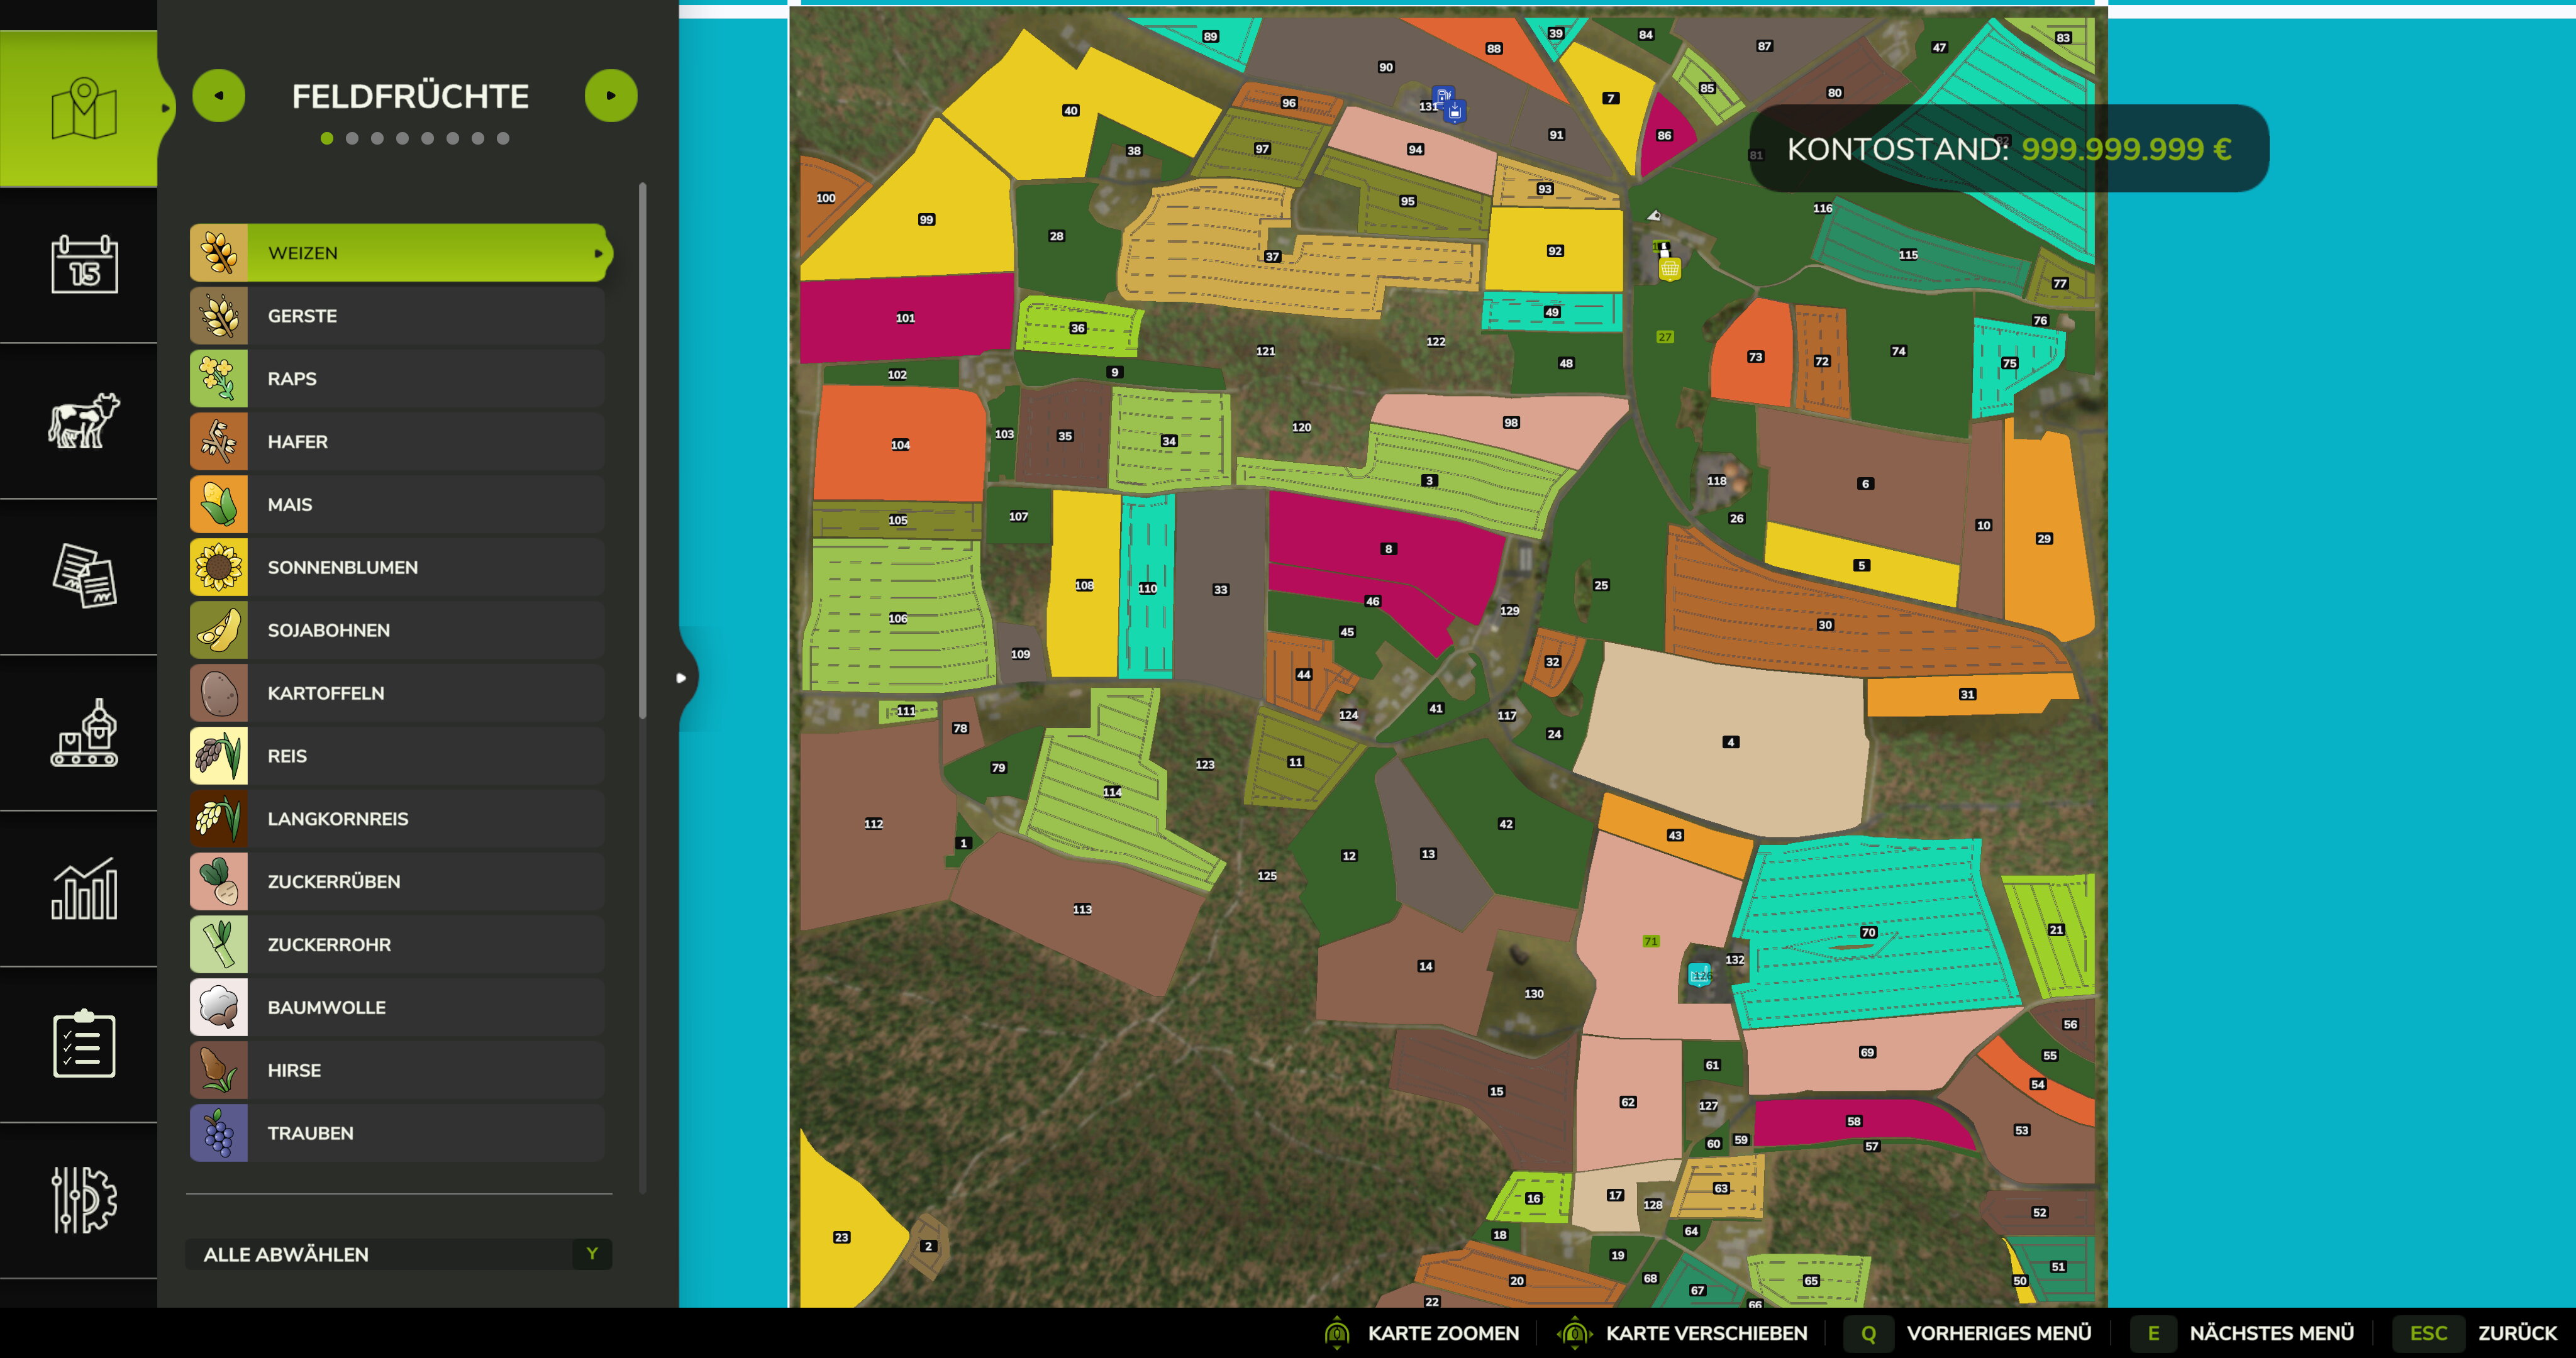Open the calendar icon in sidebar
This screenshot has height=1358, width=2576.
click(84, 265)
